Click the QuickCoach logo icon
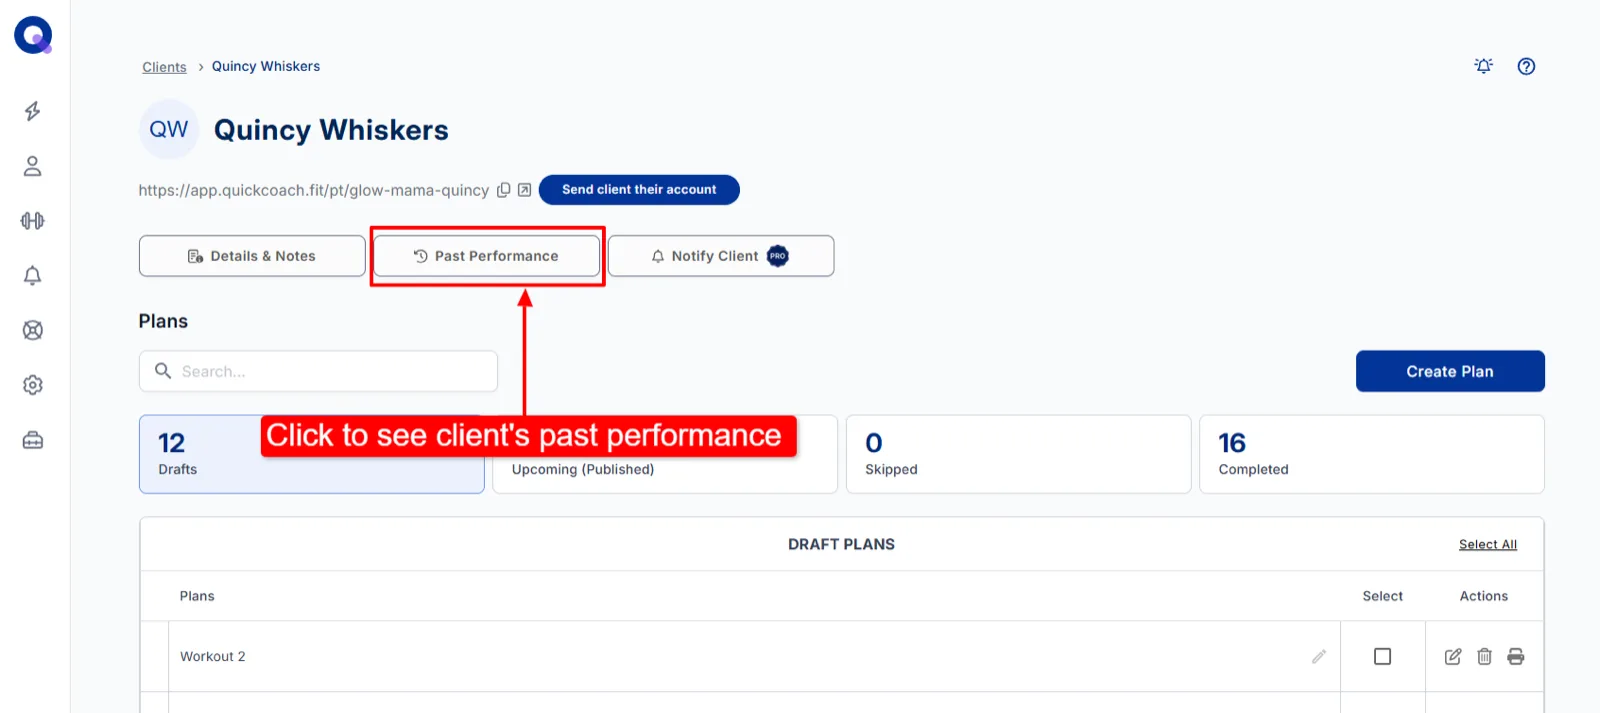Viewport: 1600px width, 713px height. tap(33, 35)
